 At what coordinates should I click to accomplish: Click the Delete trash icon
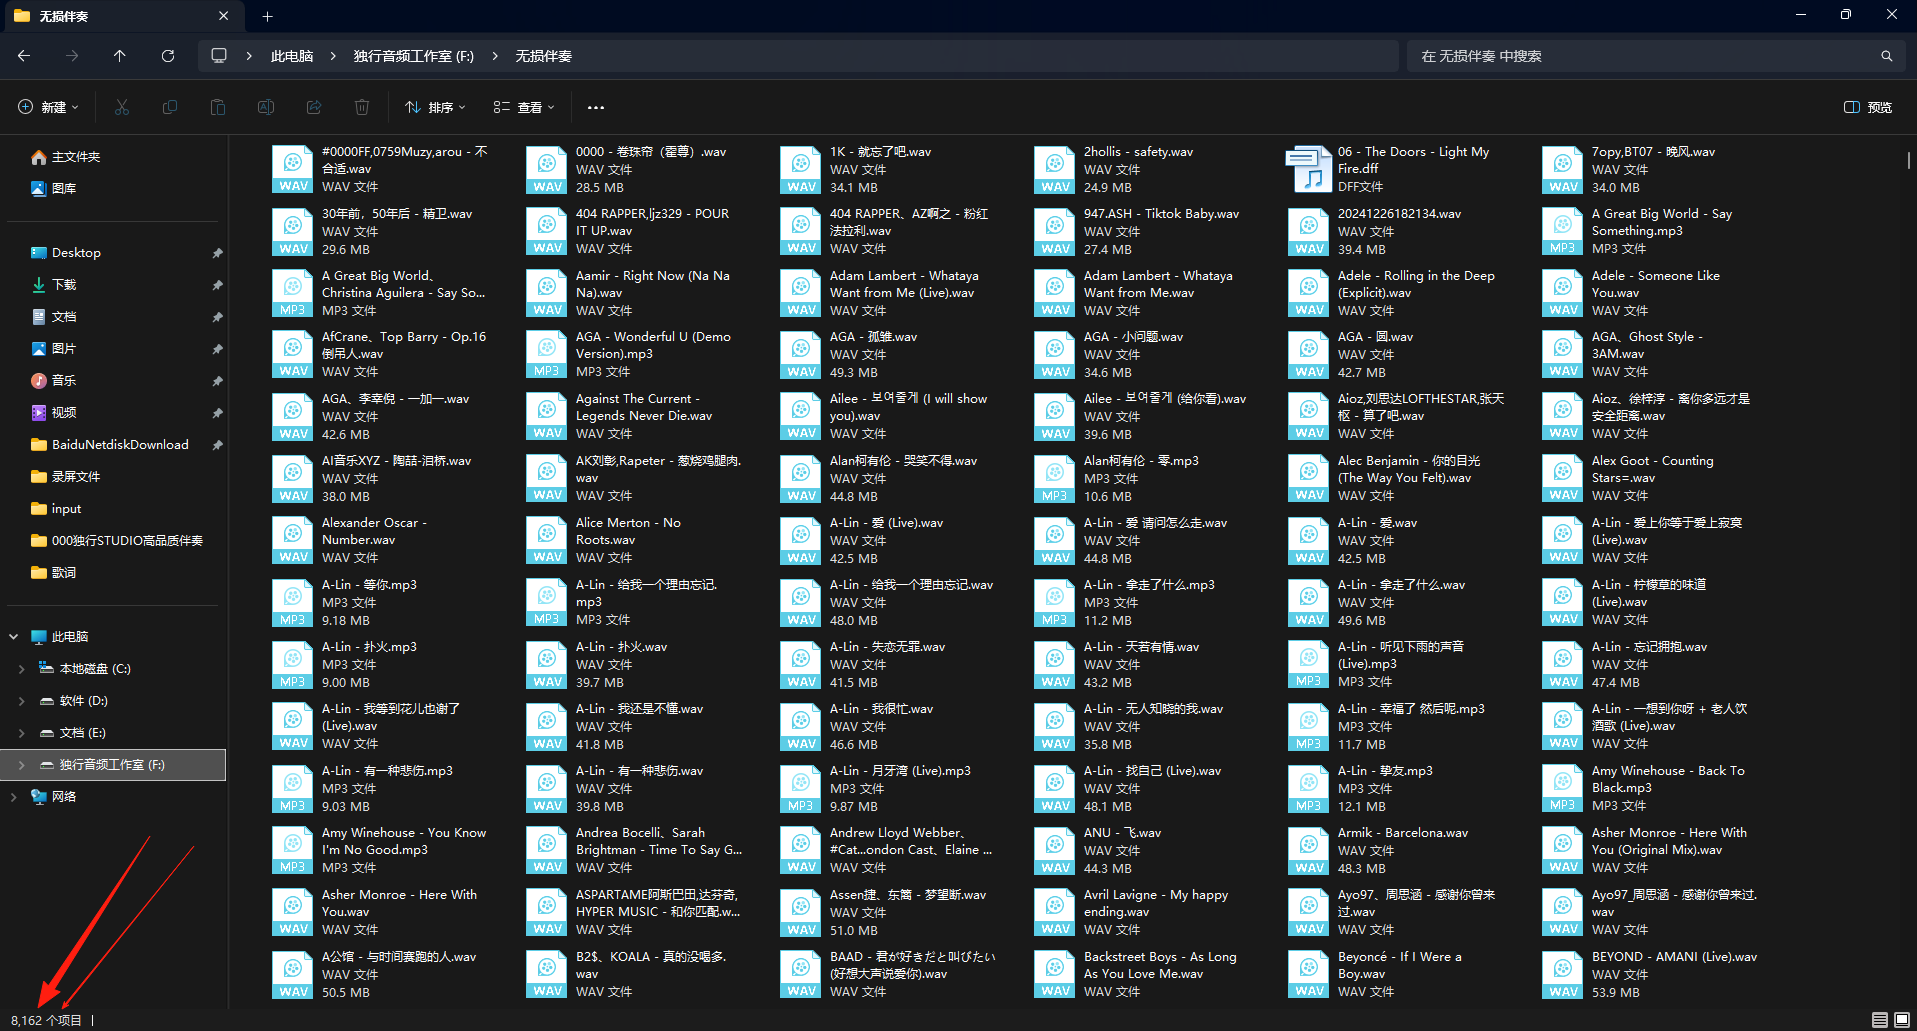click(x=362, y=107)
